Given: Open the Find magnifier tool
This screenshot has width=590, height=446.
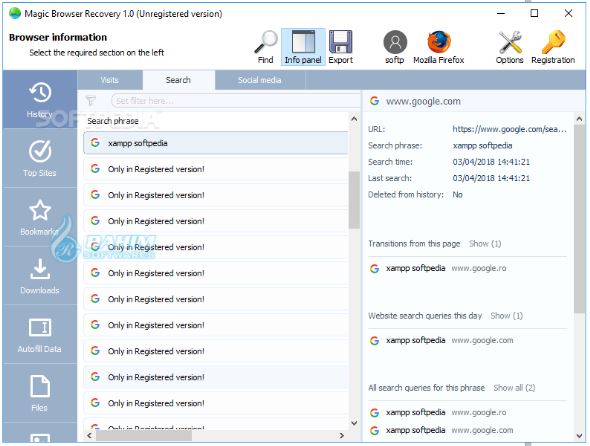Looking at the screenshot, I should click(x=266, y=47).
